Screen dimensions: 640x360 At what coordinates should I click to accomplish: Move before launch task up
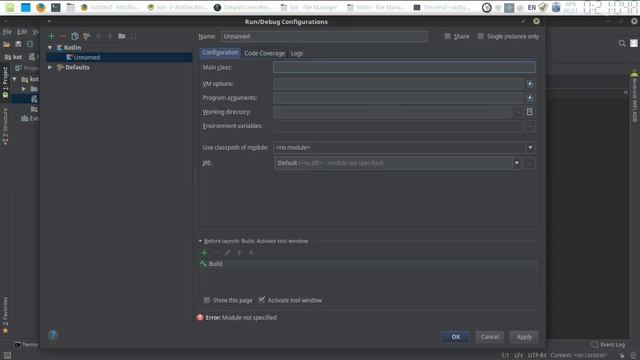pyautogui.click(x=239, y=253)
